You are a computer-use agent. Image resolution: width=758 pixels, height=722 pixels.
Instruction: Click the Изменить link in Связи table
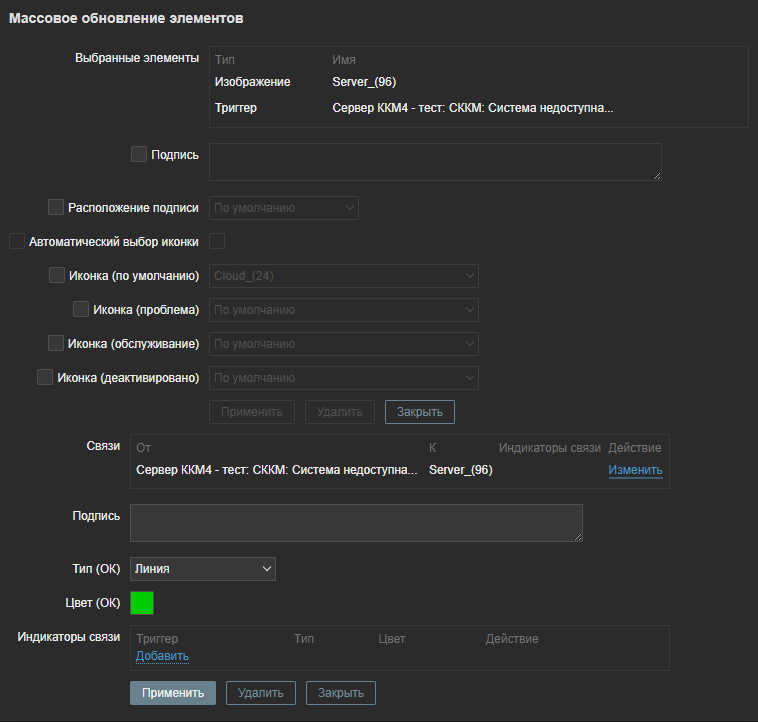635,470
